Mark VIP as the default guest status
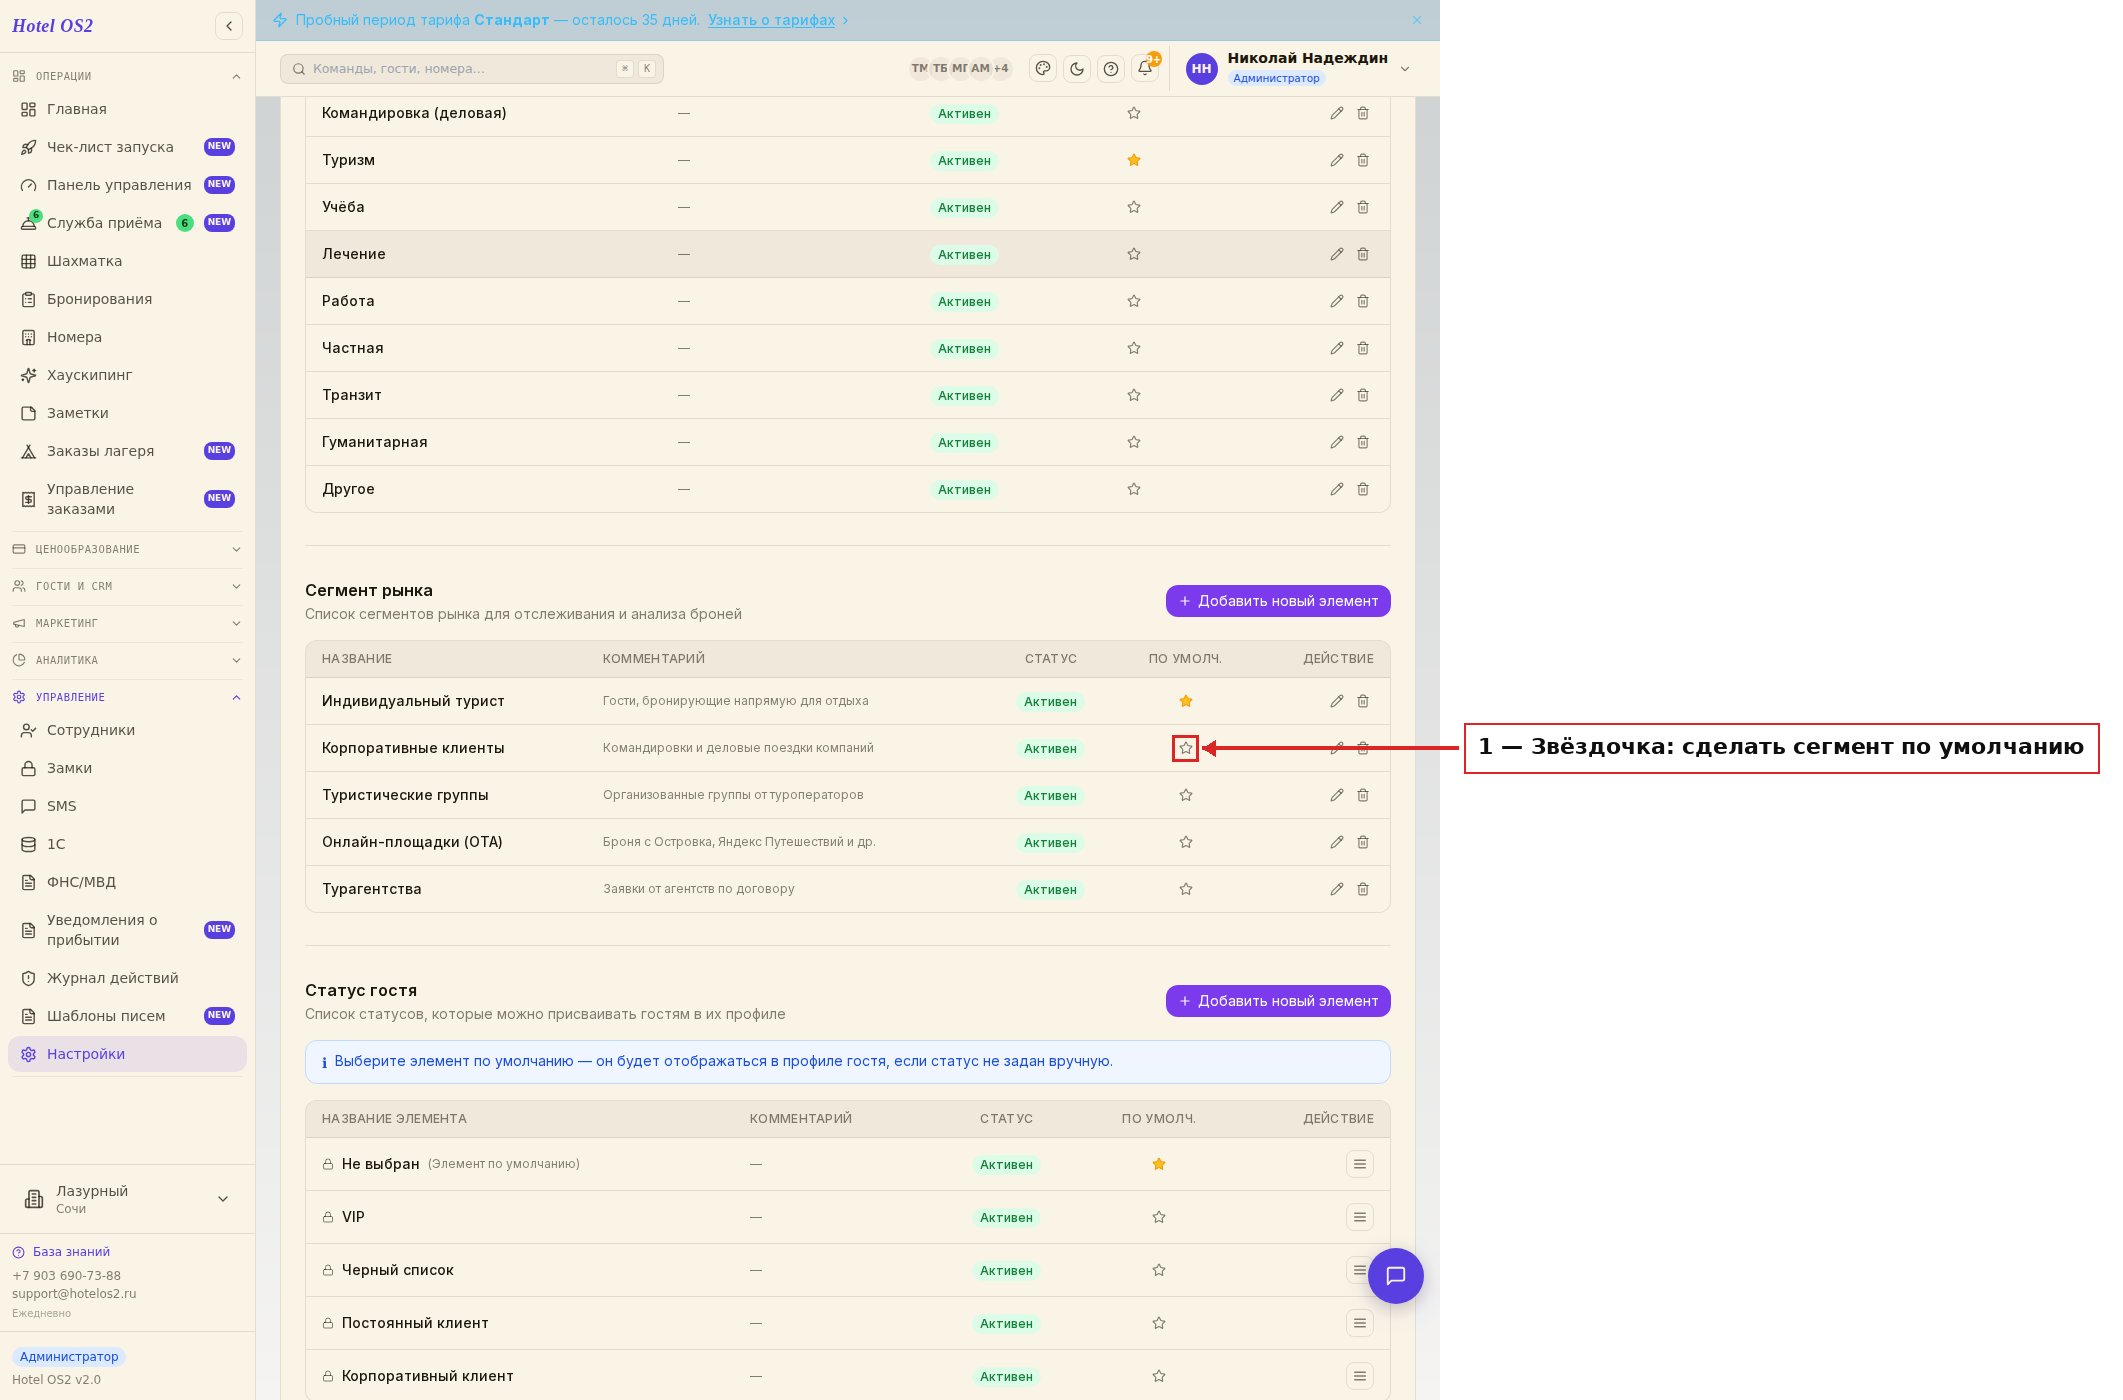2123x1400 pixels. pos(1159,1217)
